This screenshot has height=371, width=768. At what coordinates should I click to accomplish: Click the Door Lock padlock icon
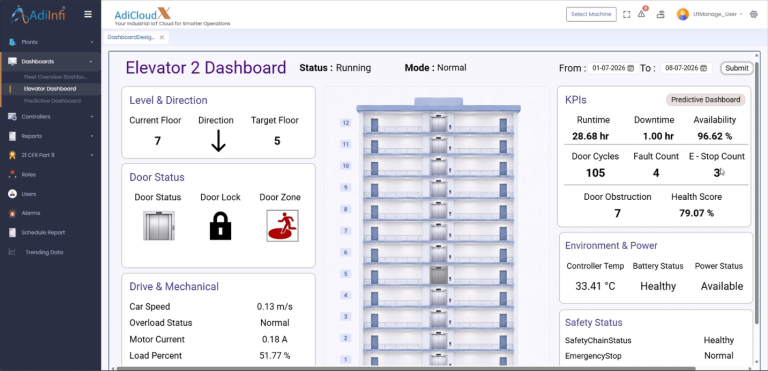(220, 226)
